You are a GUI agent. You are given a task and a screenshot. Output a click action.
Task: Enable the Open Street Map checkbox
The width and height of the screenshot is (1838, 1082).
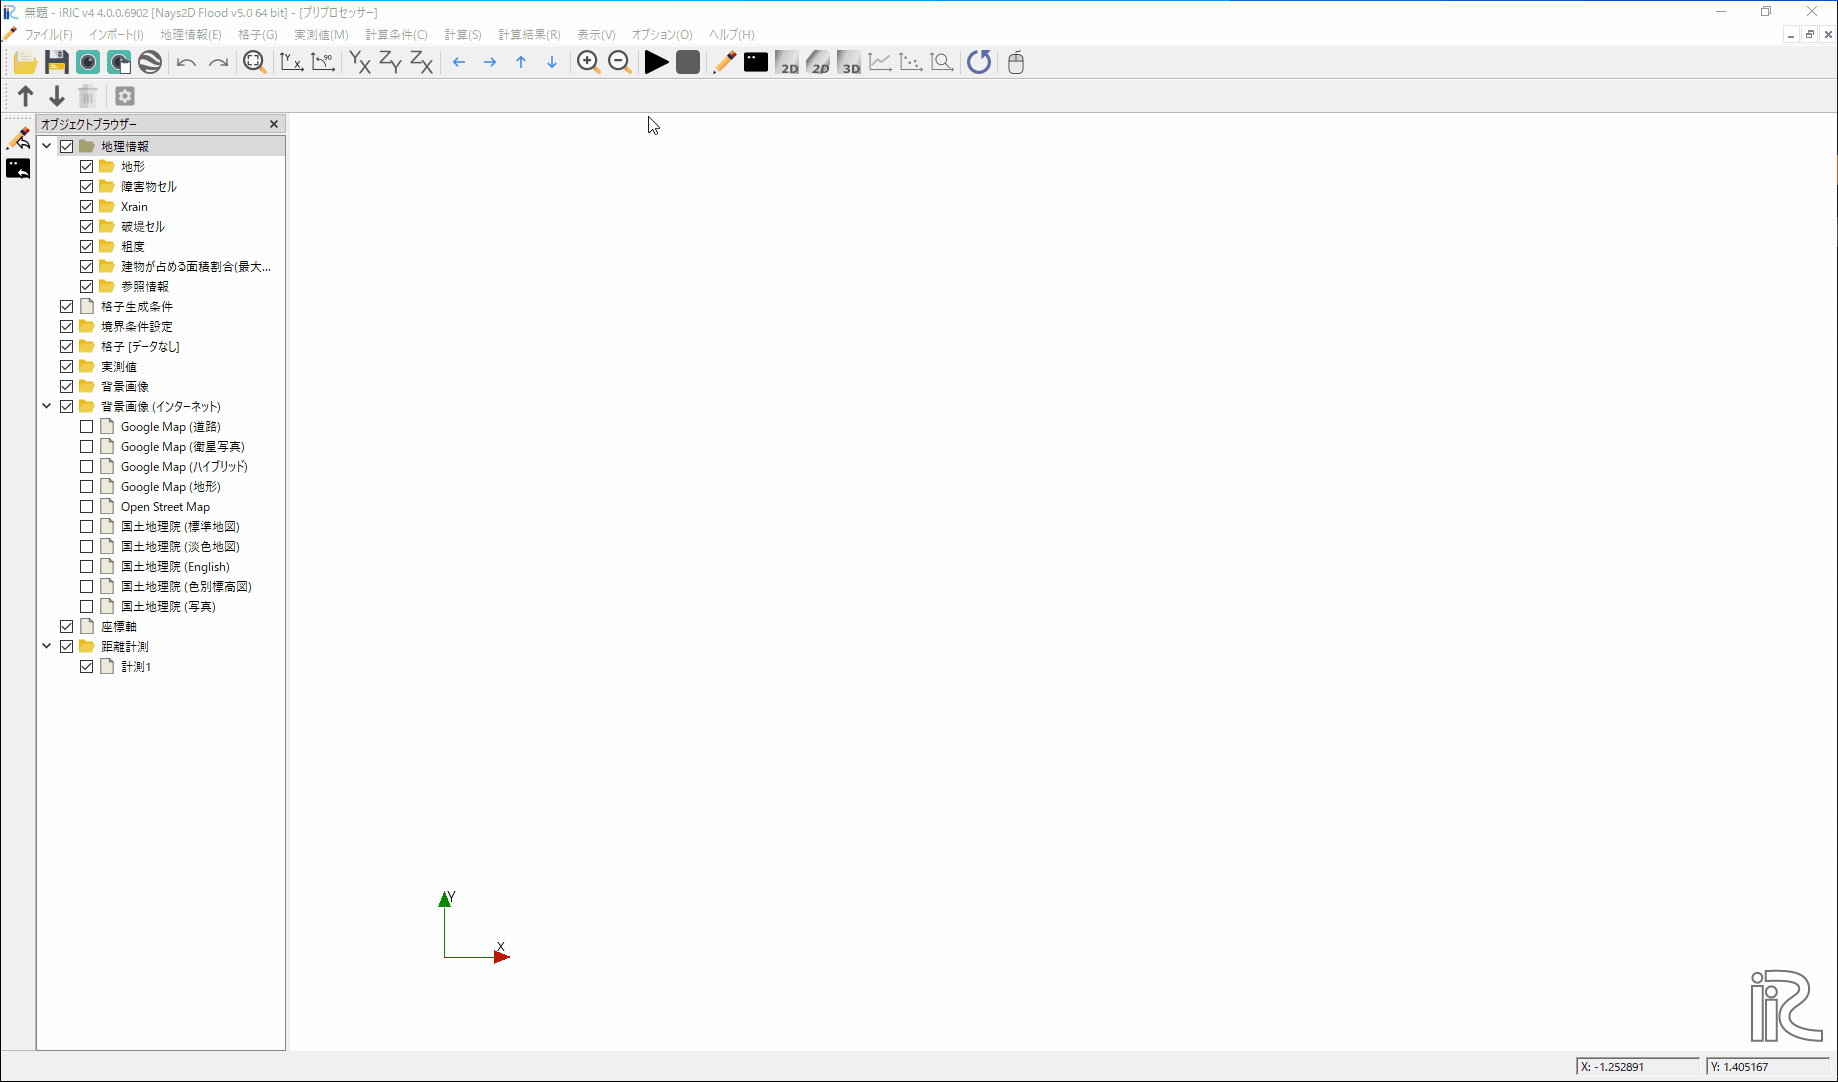pos(87,506)
